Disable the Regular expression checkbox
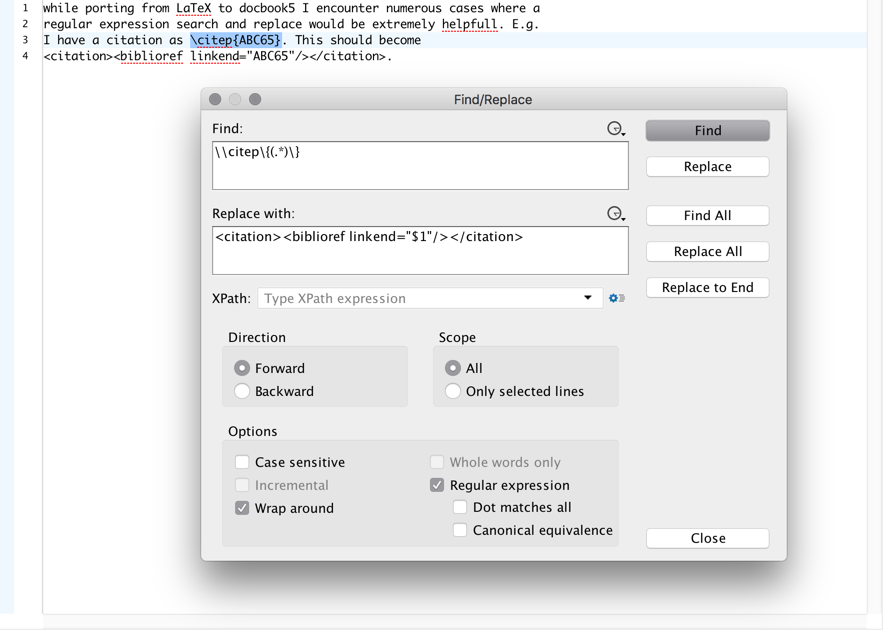 pos(437,485)
